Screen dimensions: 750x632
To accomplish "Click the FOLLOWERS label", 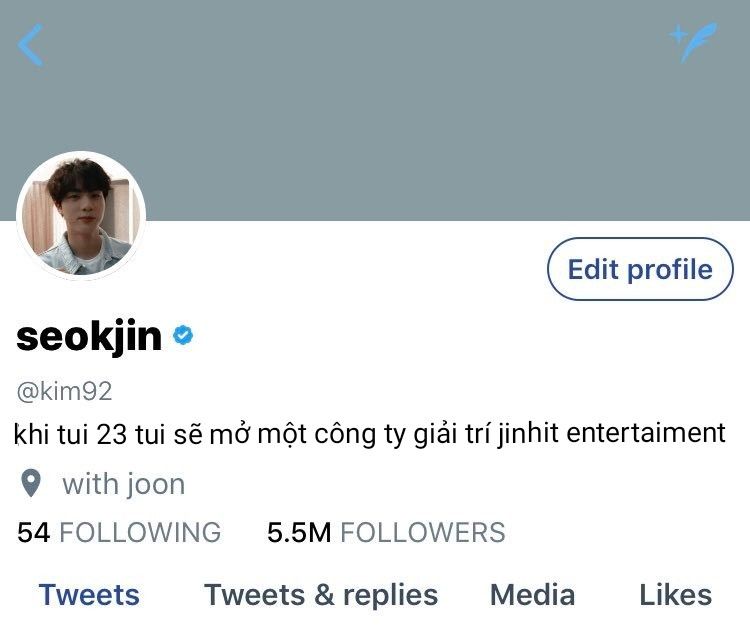I will pos(423,532).
